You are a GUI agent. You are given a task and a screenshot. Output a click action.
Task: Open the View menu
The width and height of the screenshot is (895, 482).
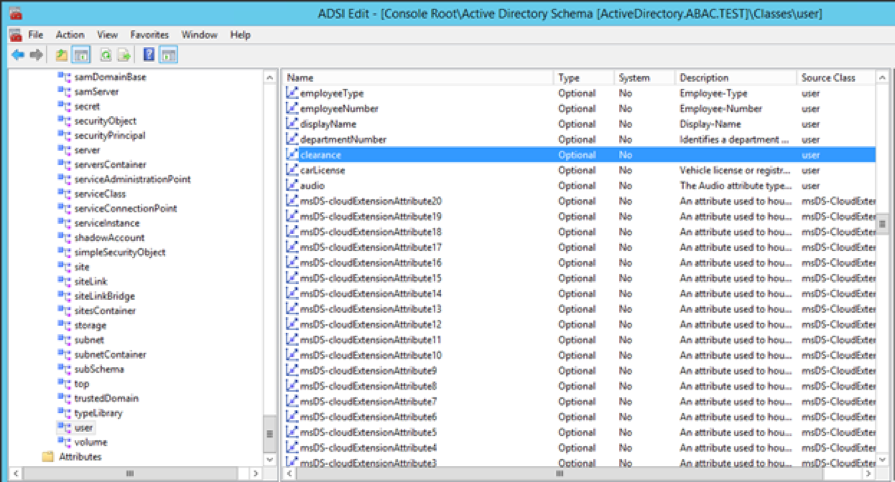[107, 35]
